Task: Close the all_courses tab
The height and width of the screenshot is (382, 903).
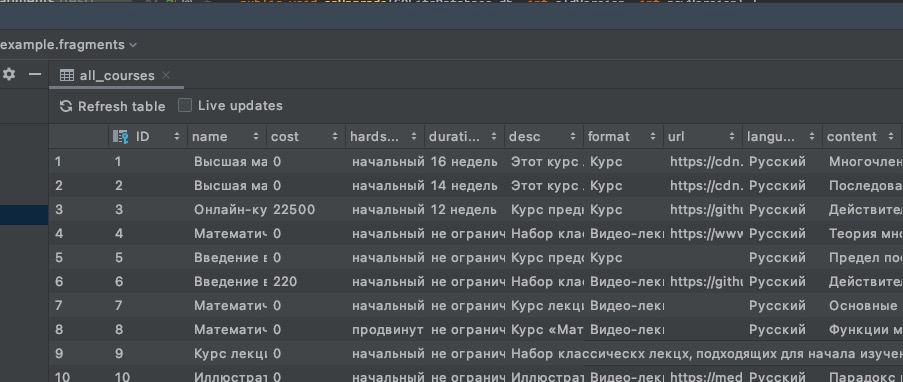Action: pyautogui.click(x=166, y=75)
